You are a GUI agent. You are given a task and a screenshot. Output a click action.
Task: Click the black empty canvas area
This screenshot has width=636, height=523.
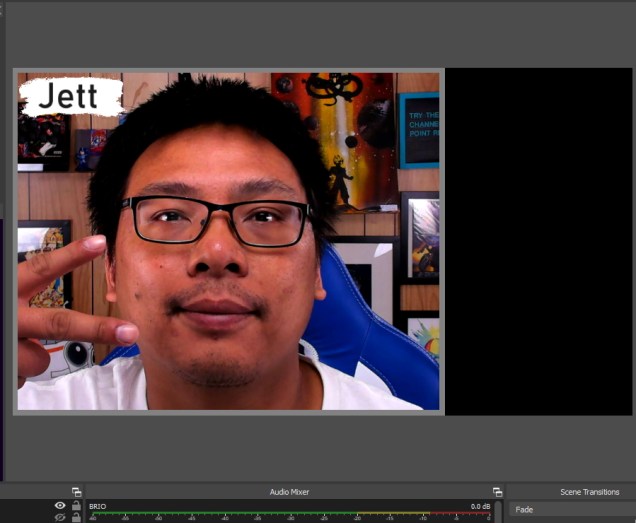click(x=538, y=240)
